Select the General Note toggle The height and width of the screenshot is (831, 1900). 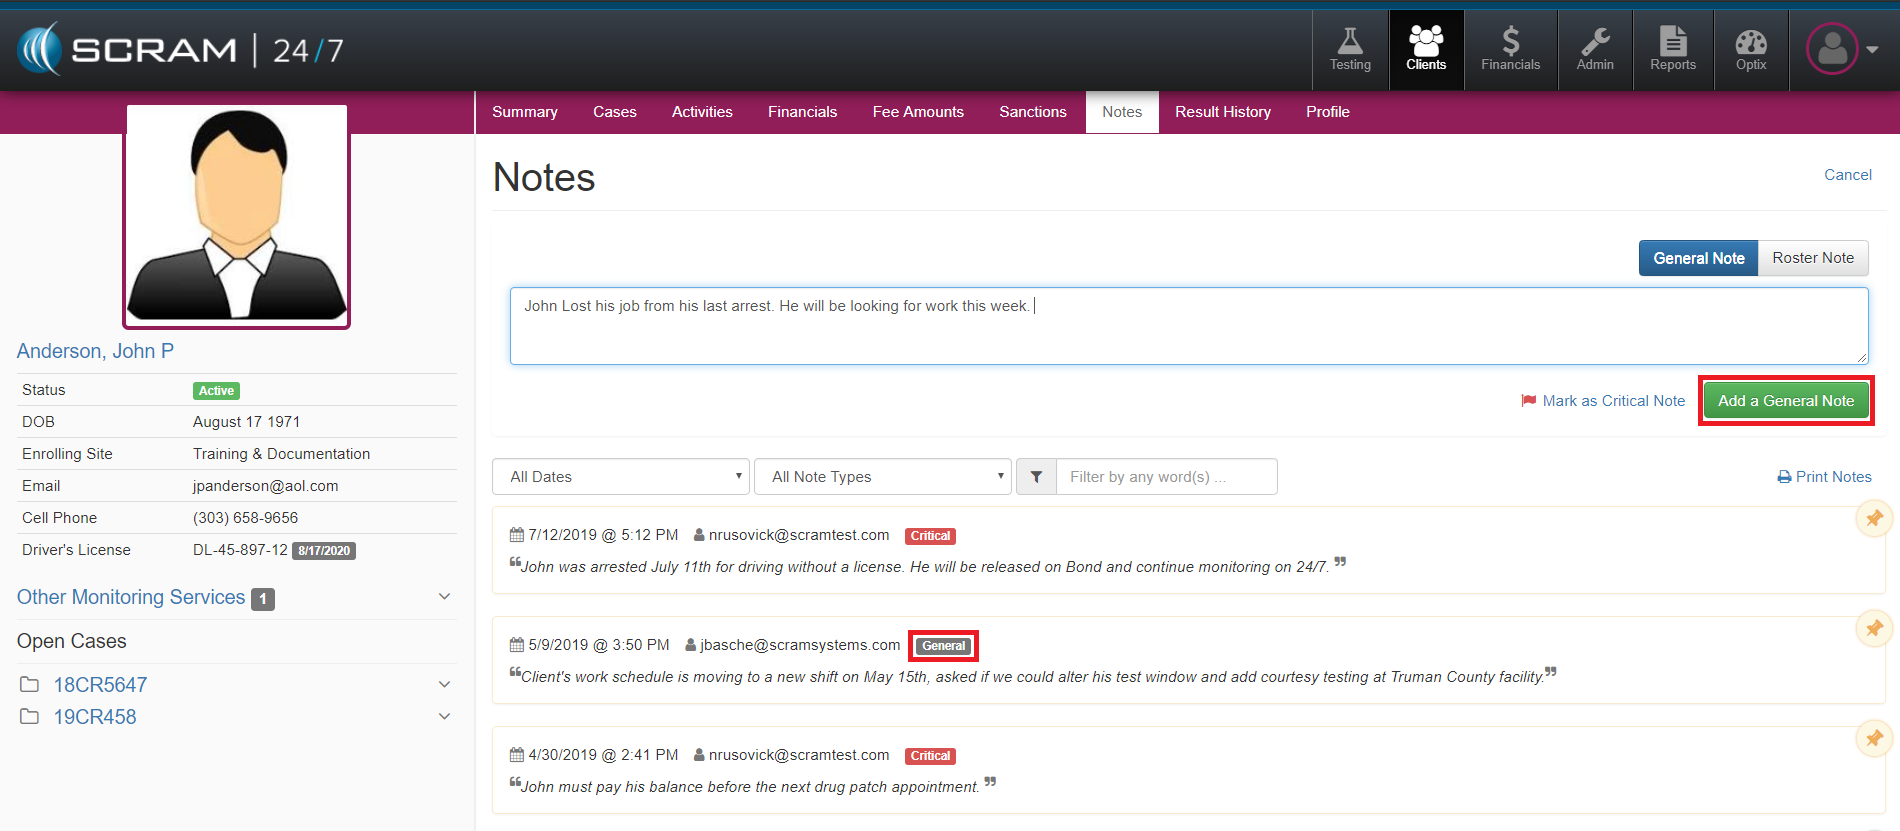click(x=1698, y=258)
